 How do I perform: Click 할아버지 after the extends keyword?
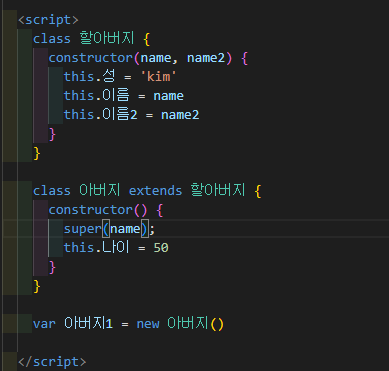[x=218, y=191]
